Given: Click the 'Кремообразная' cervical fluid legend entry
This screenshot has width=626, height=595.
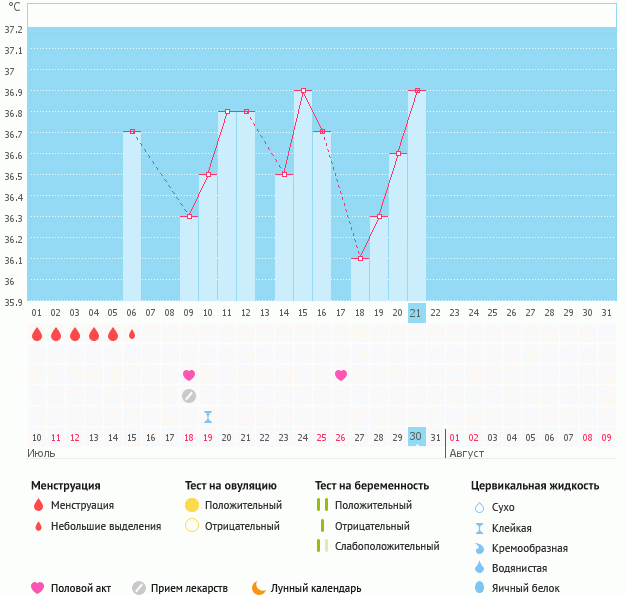Looking at the screenshot, I should [x=531, y=548].
